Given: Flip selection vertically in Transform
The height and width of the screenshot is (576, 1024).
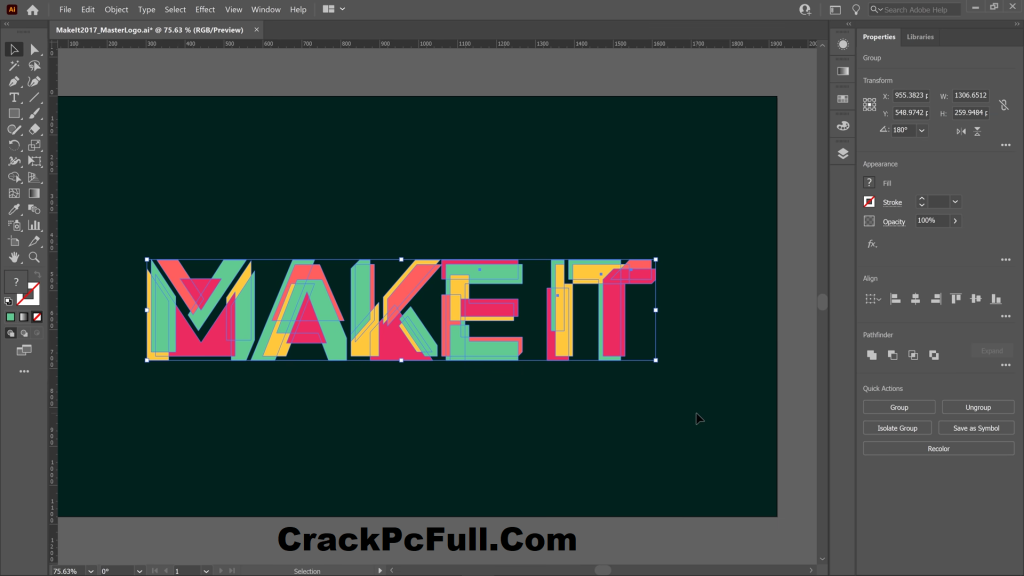Looking at the screenshot, I should click(978, 131).
